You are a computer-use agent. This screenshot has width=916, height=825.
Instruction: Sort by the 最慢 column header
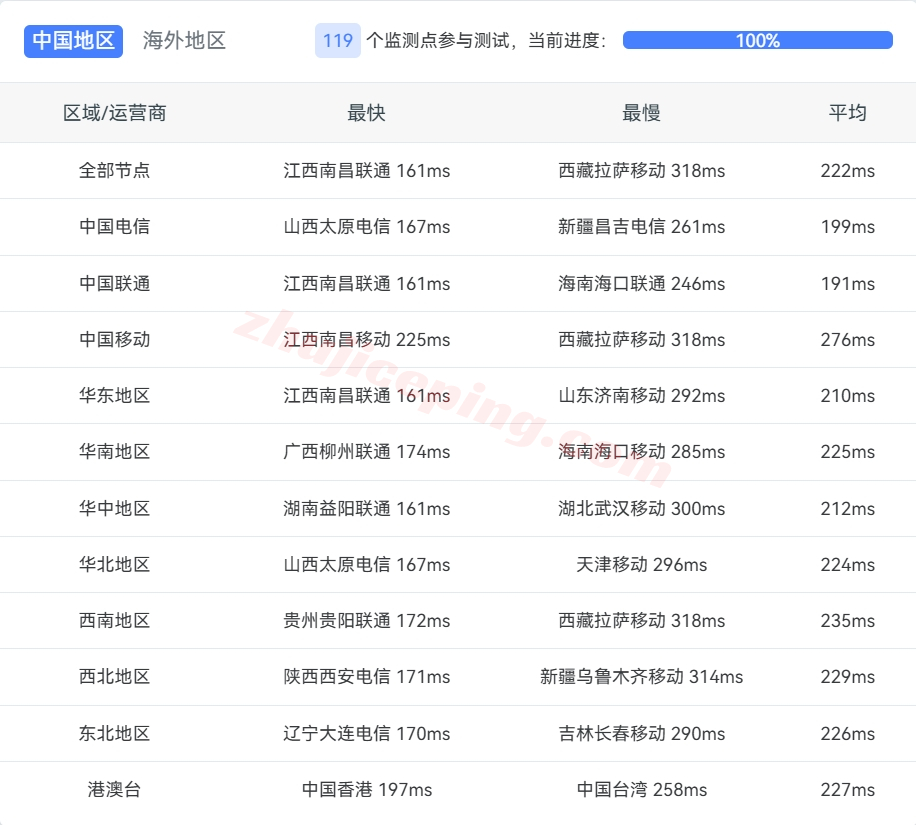(641, 113)
